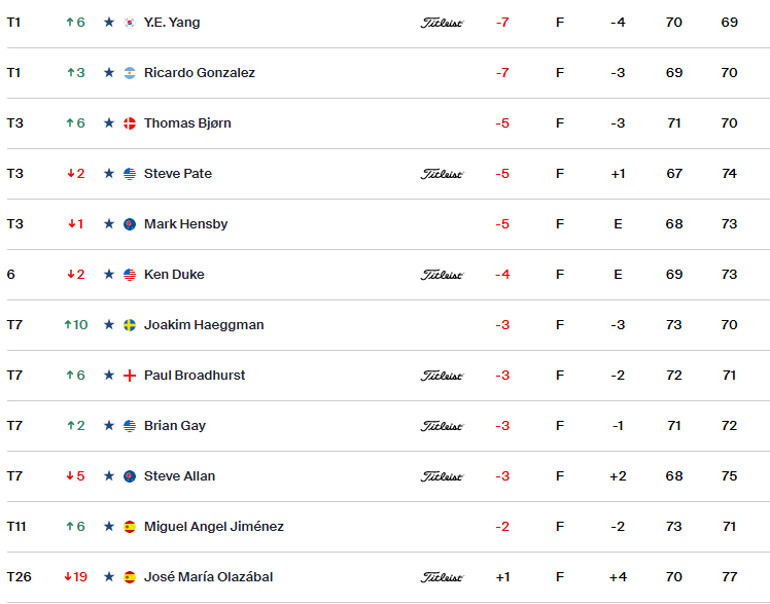Toggle favorite star for Ricardo Gonzalez
Image resolution: width=770 pixels, height=604 pixels.
109,73
